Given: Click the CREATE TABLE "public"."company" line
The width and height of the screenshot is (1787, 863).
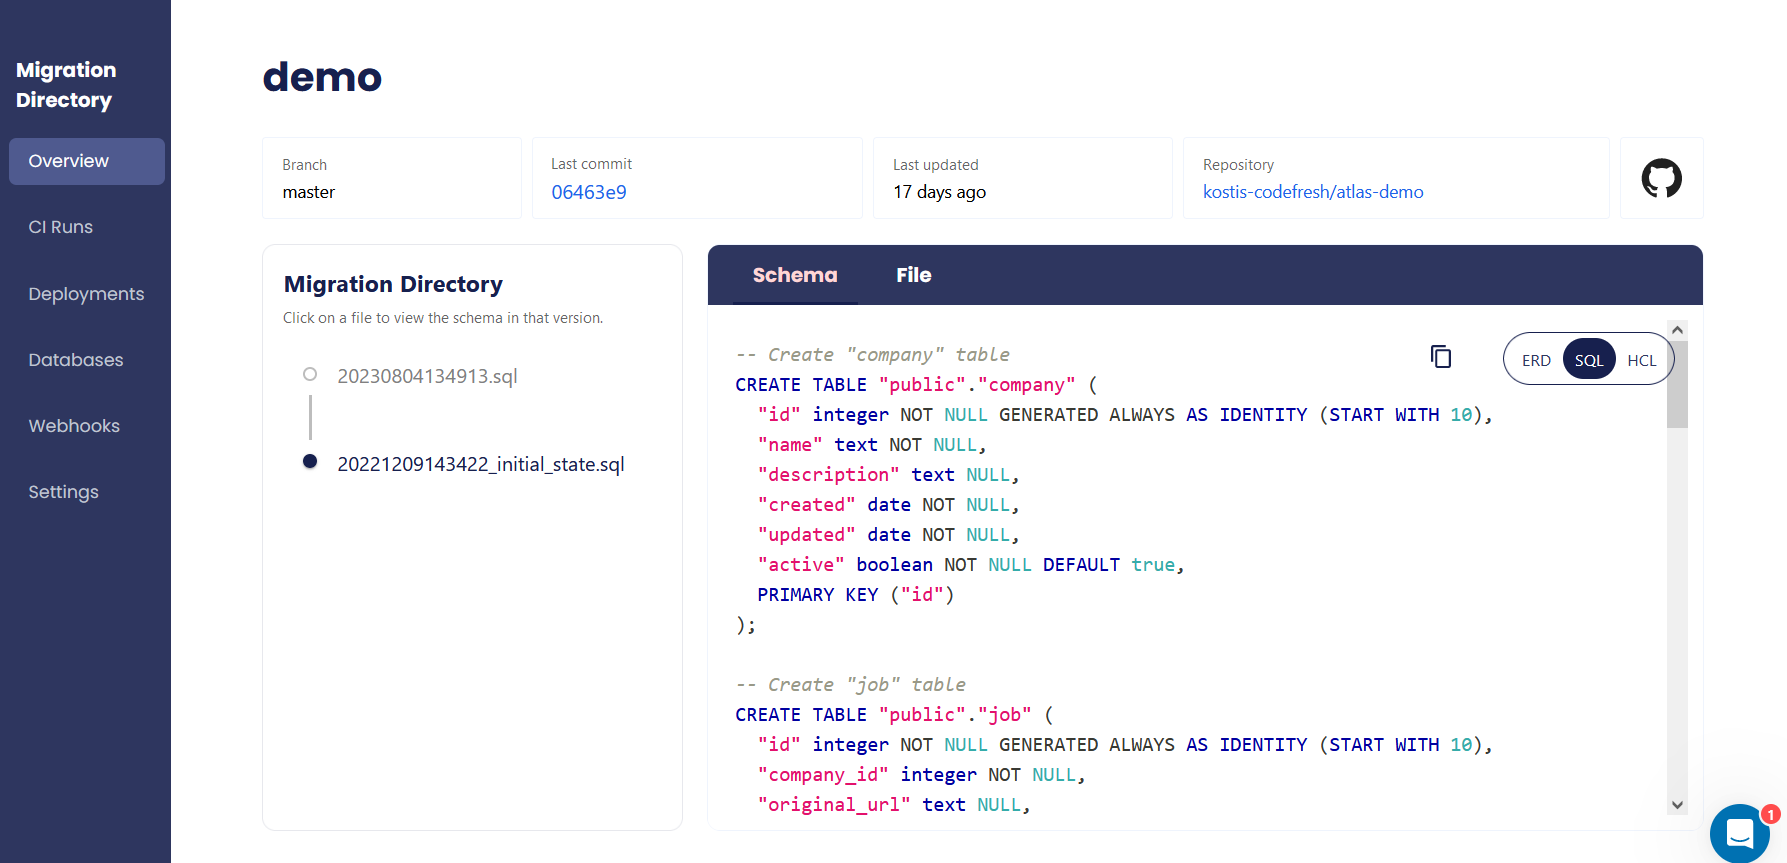Looking at the screenshot, I should point(916,385).
